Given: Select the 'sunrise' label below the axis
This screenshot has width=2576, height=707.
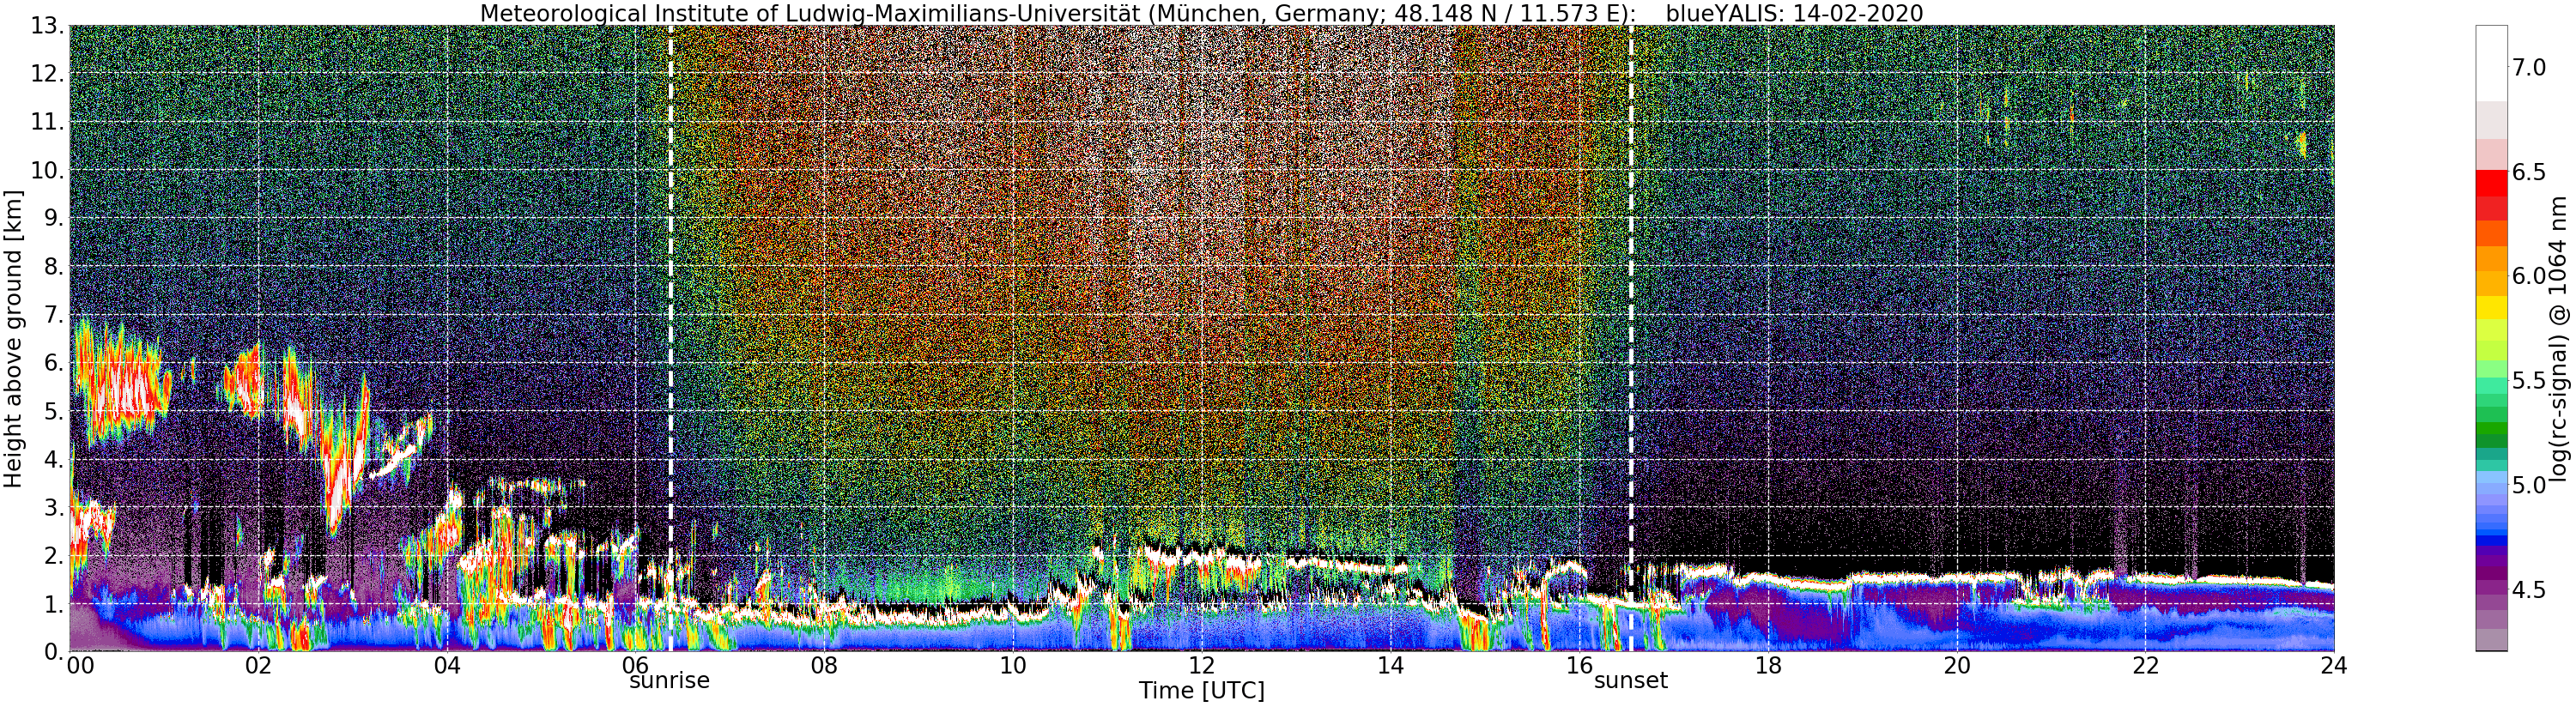Looking at the screenshot, I should [669, 681].
